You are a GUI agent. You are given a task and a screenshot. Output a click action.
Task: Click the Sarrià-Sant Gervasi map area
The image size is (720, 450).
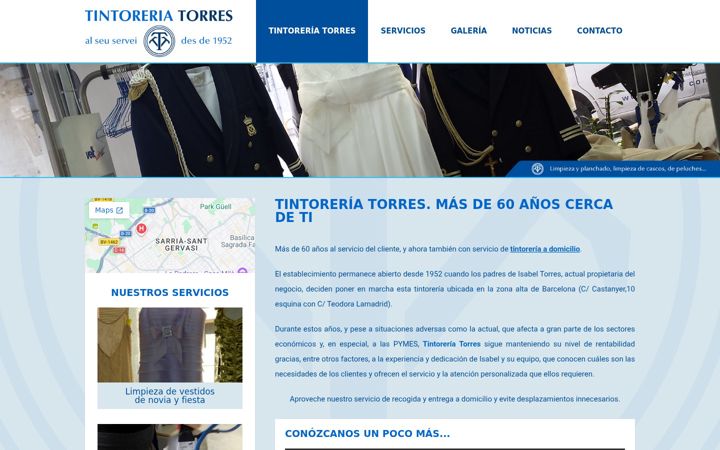pyautogui.click(x=181, y=244)
